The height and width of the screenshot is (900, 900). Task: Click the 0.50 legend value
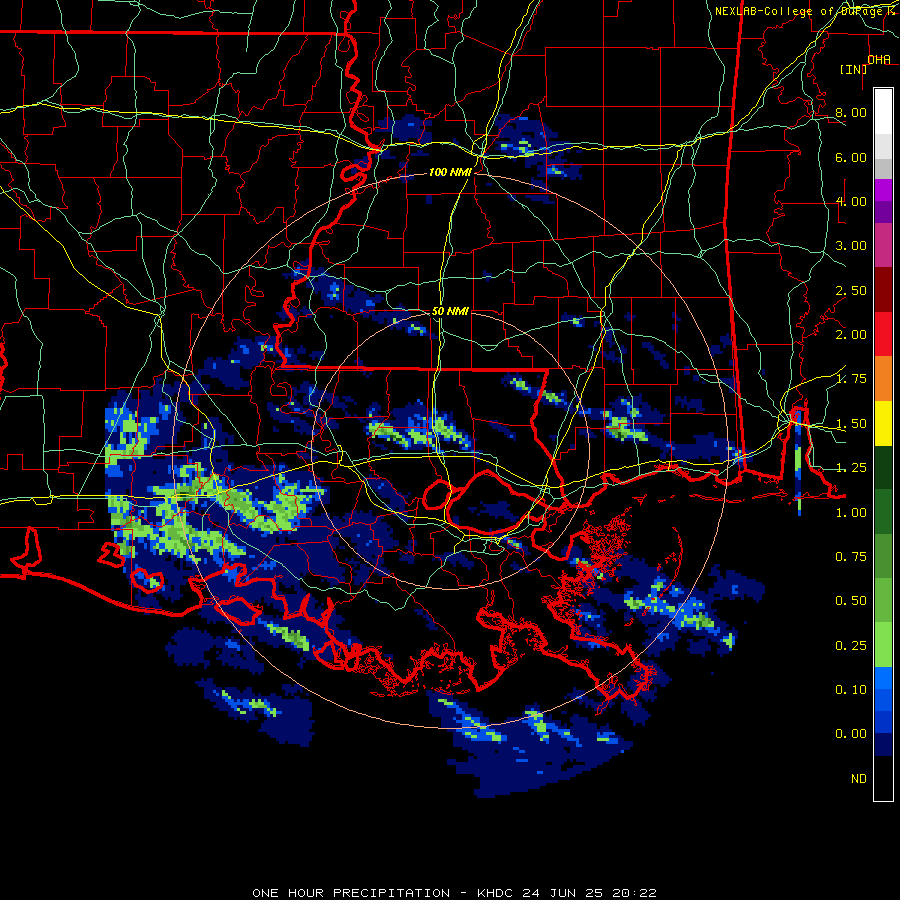[x=851, y=601]
